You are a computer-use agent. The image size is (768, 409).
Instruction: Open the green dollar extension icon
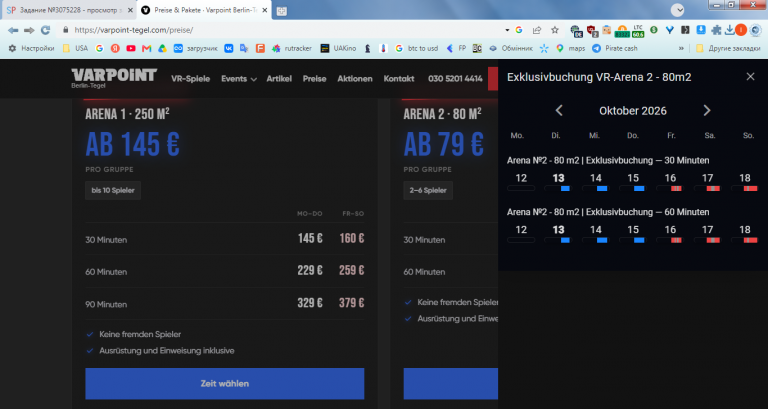(654, 30)
